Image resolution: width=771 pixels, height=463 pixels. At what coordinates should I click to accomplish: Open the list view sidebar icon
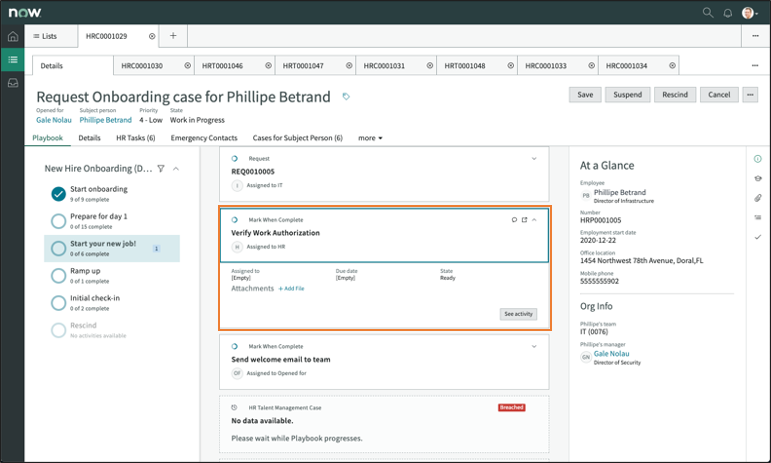[x=13, y=60]
